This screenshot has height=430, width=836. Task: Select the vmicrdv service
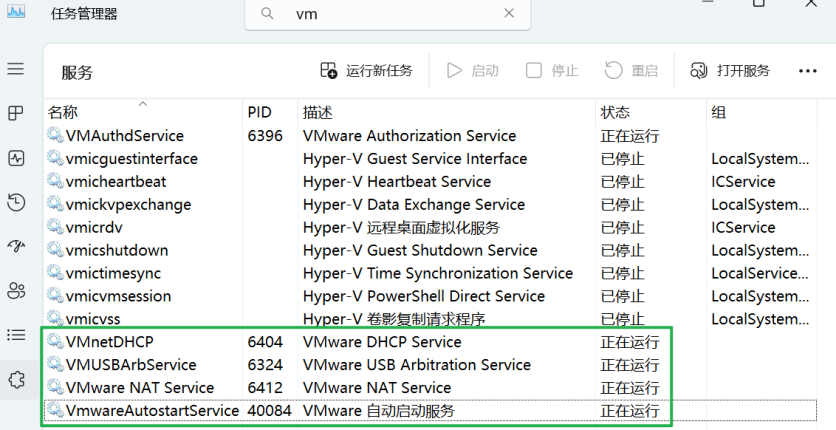tap(431, 227)
